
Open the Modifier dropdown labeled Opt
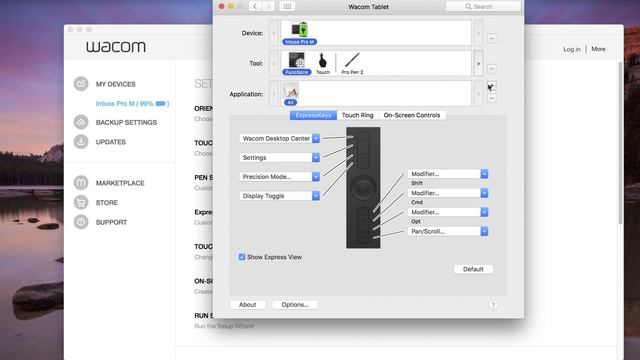[448, 212]
